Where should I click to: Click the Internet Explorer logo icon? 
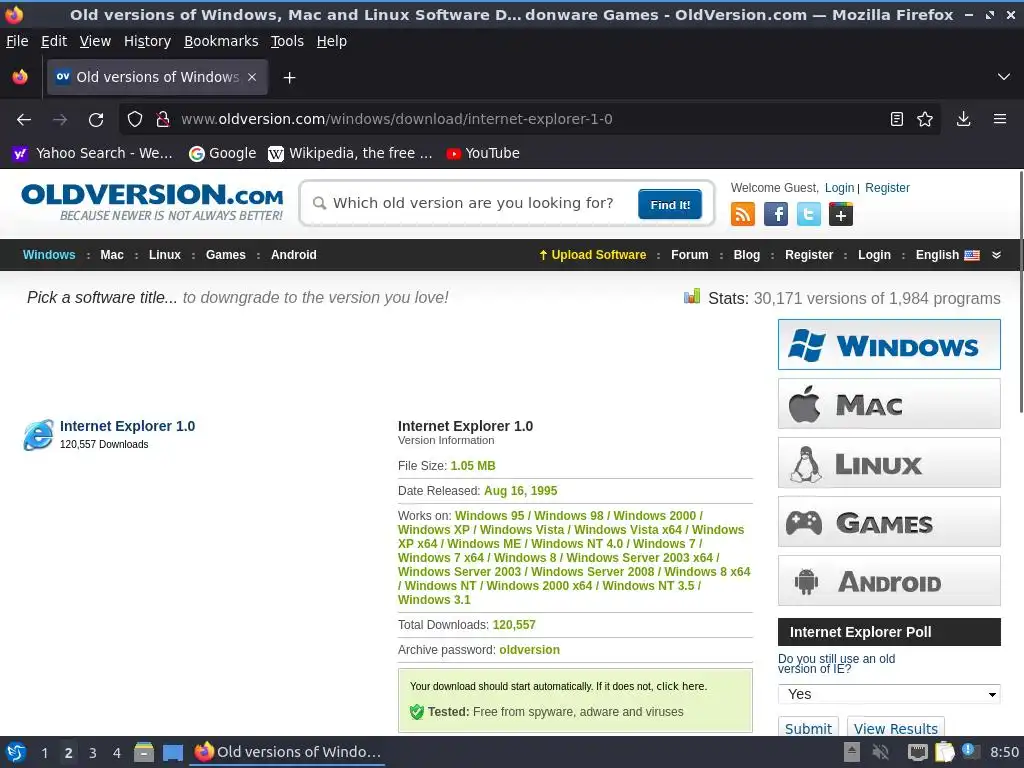tap(39, 435)
